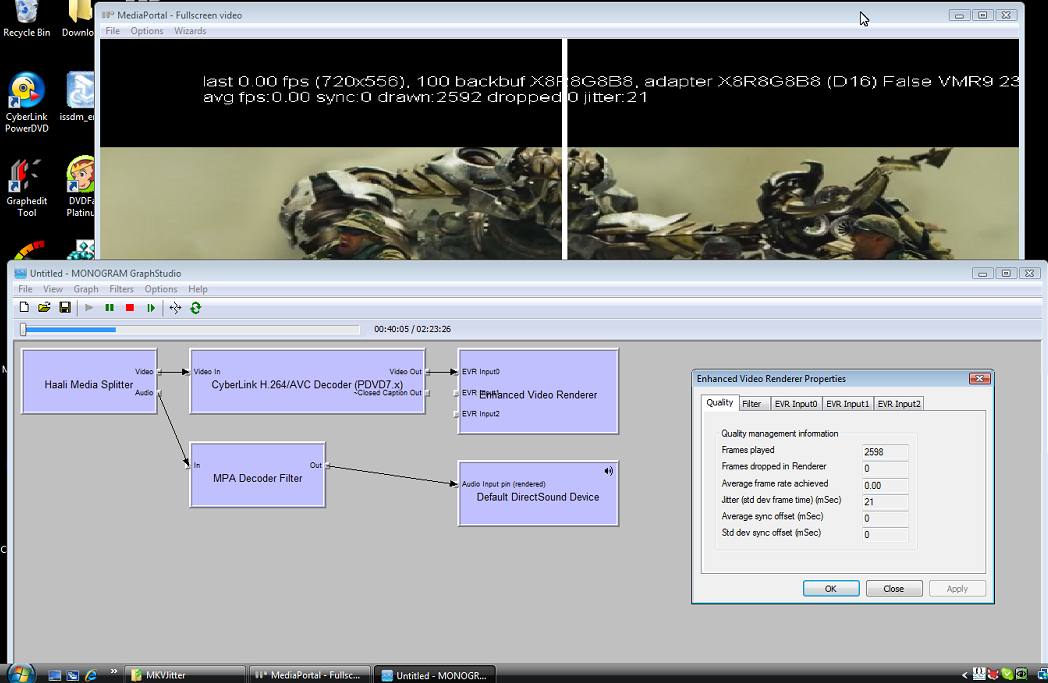Click Close in the Renderer Properties dialog
This screenshot has height=683, width=1048.
(894, 589)
